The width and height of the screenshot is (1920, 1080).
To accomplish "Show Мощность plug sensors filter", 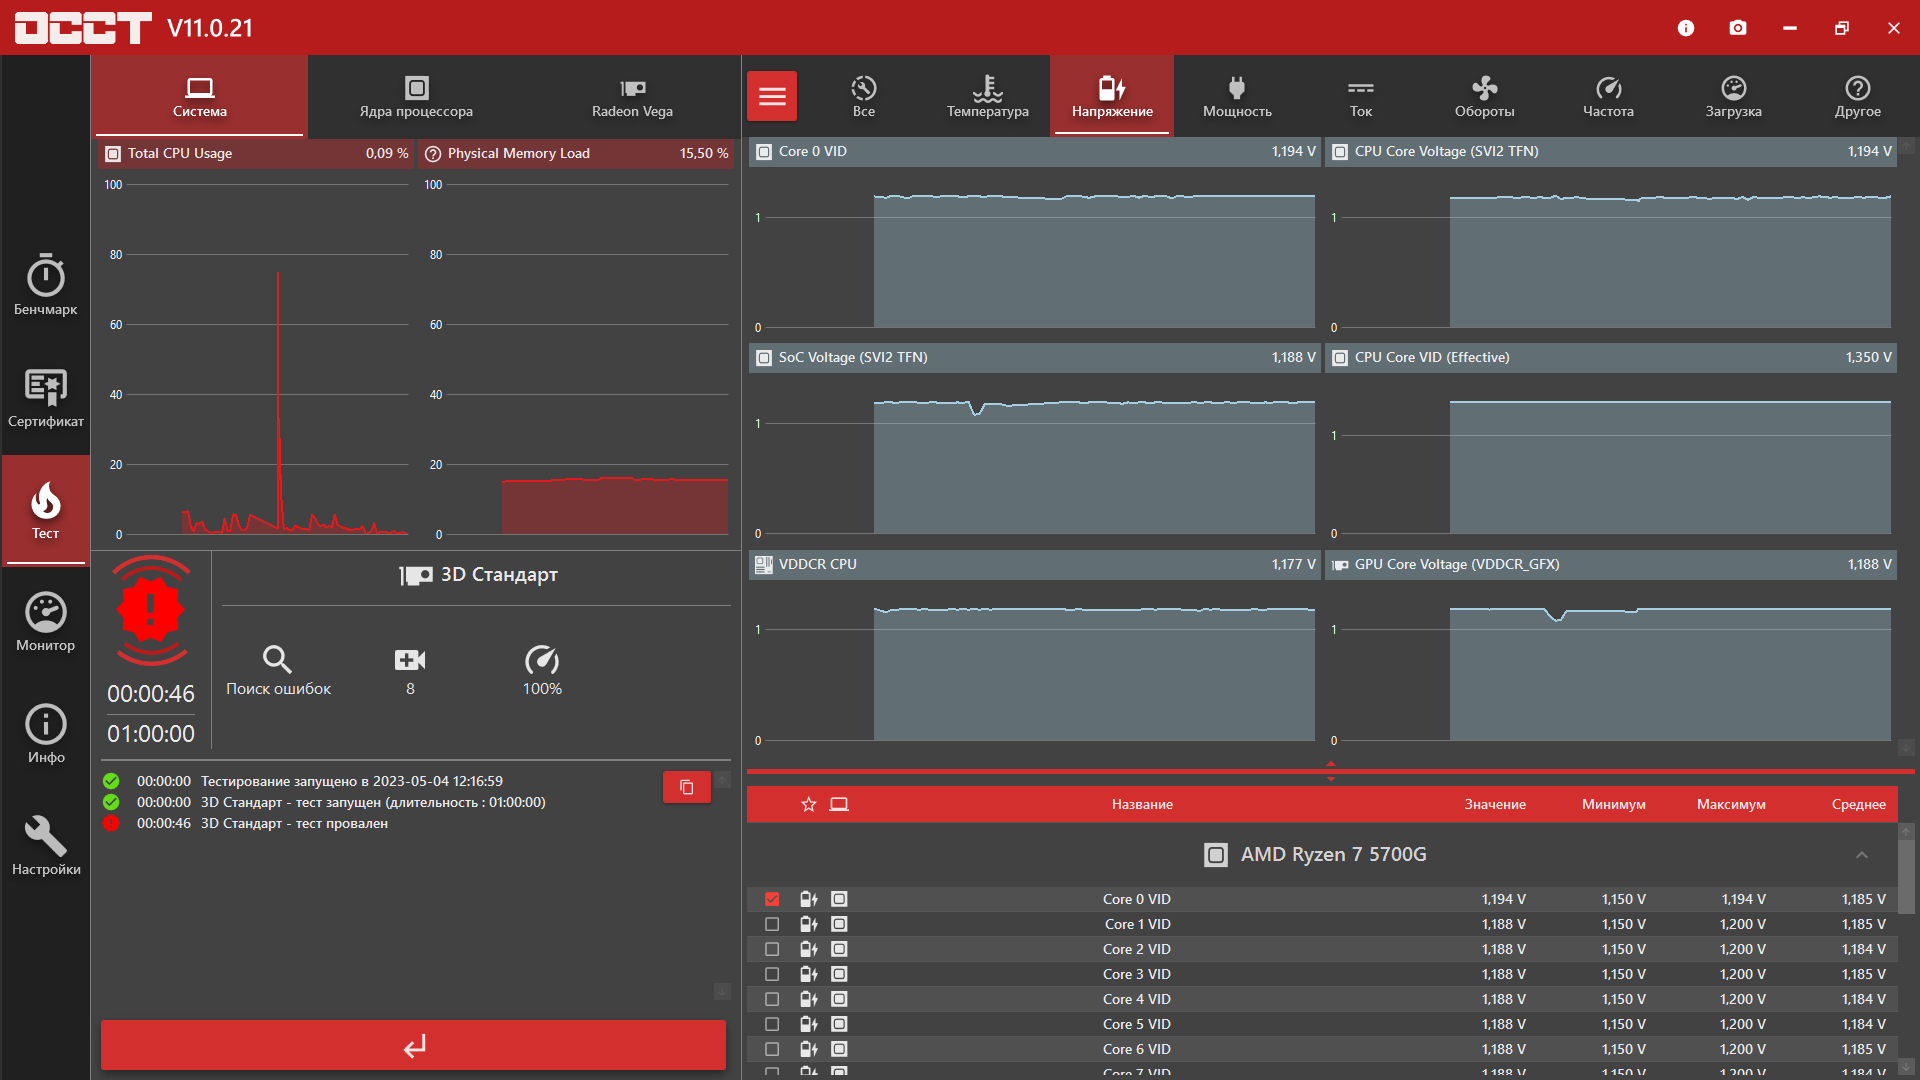I will tap(1237, 96).
